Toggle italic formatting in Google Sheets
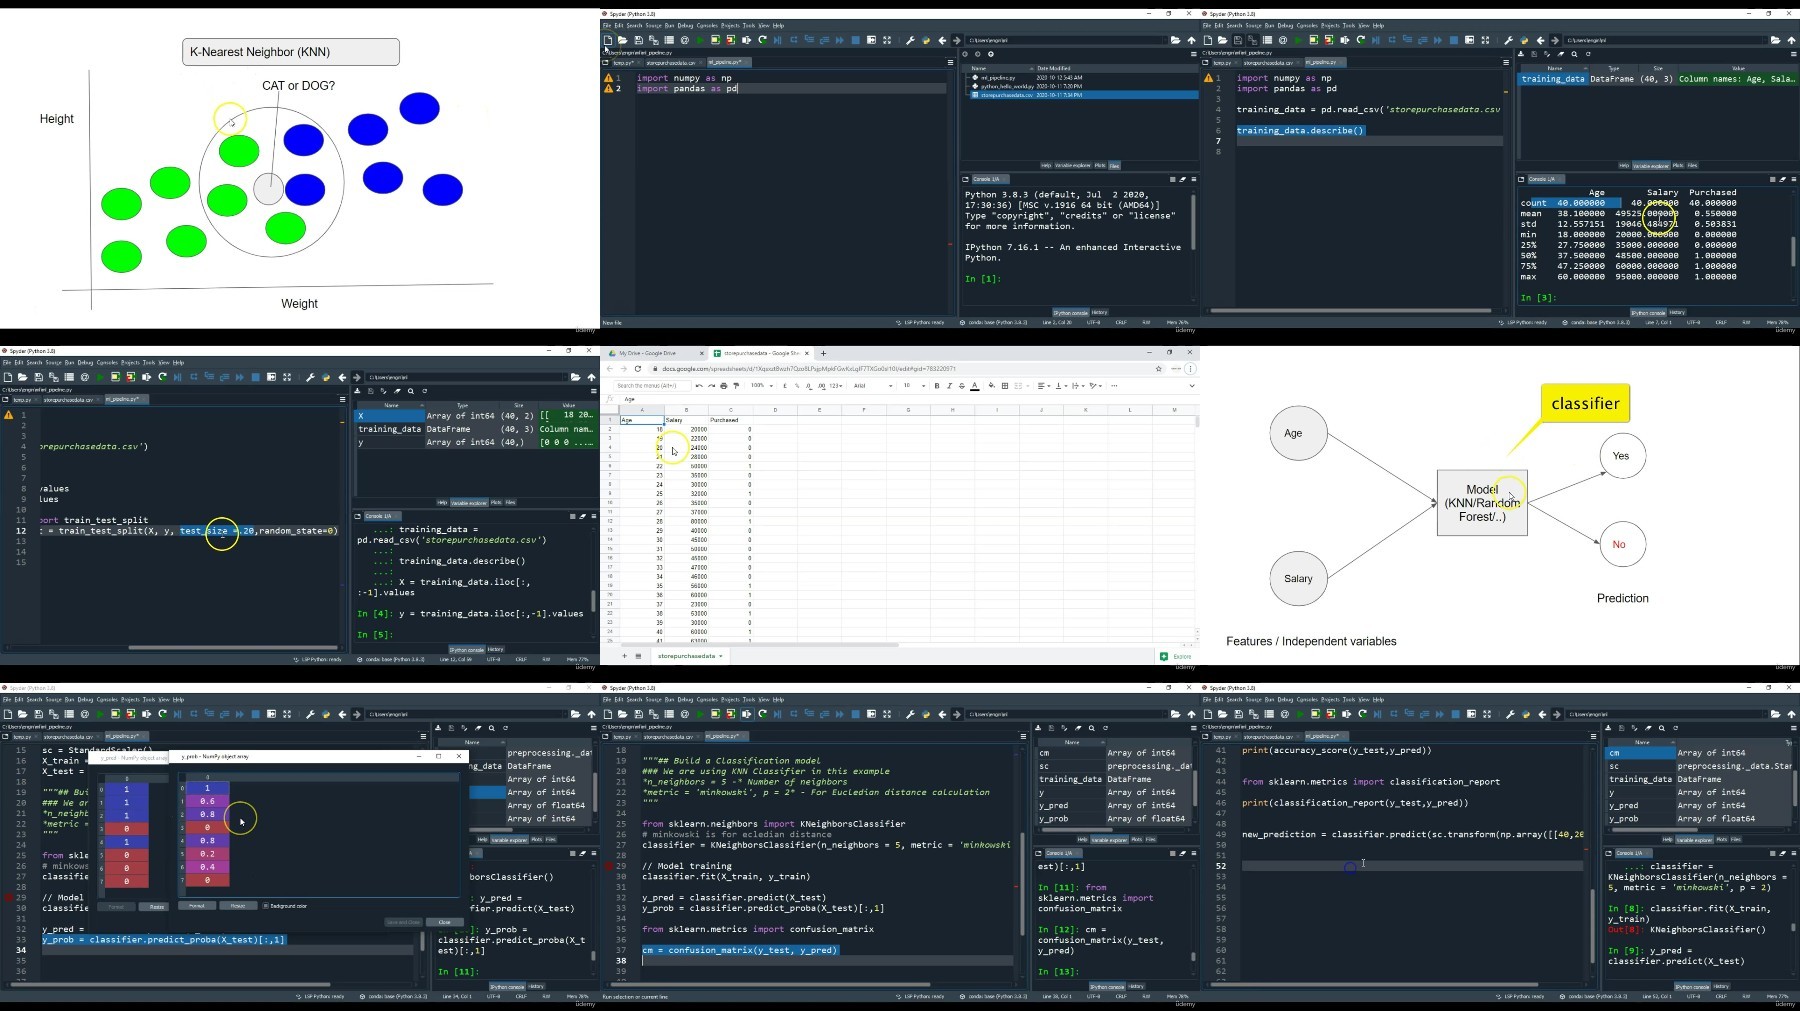Image resolution: width=1800 pixels, height=1011 pixels. pyautogui.click(x=949, y=386)
